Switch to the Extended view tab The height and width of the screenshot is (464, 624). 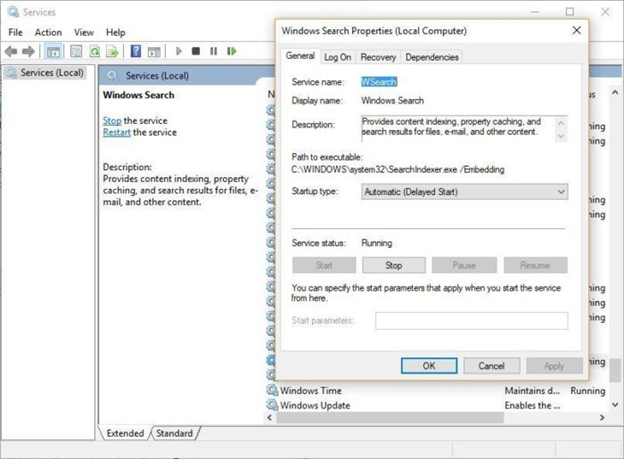tap(125, 433)
